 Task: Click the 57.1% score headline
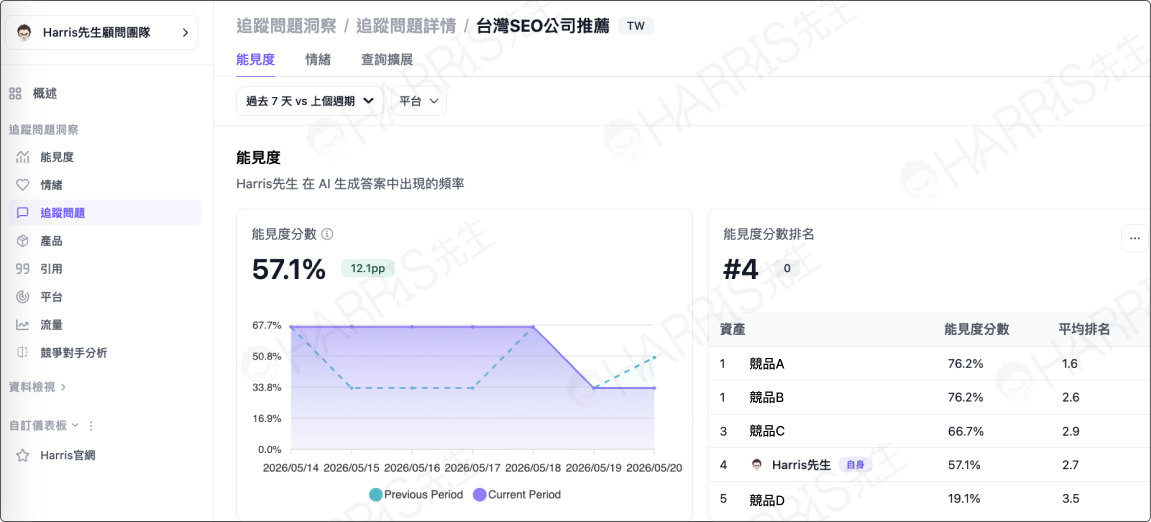[x=288, y=269]
